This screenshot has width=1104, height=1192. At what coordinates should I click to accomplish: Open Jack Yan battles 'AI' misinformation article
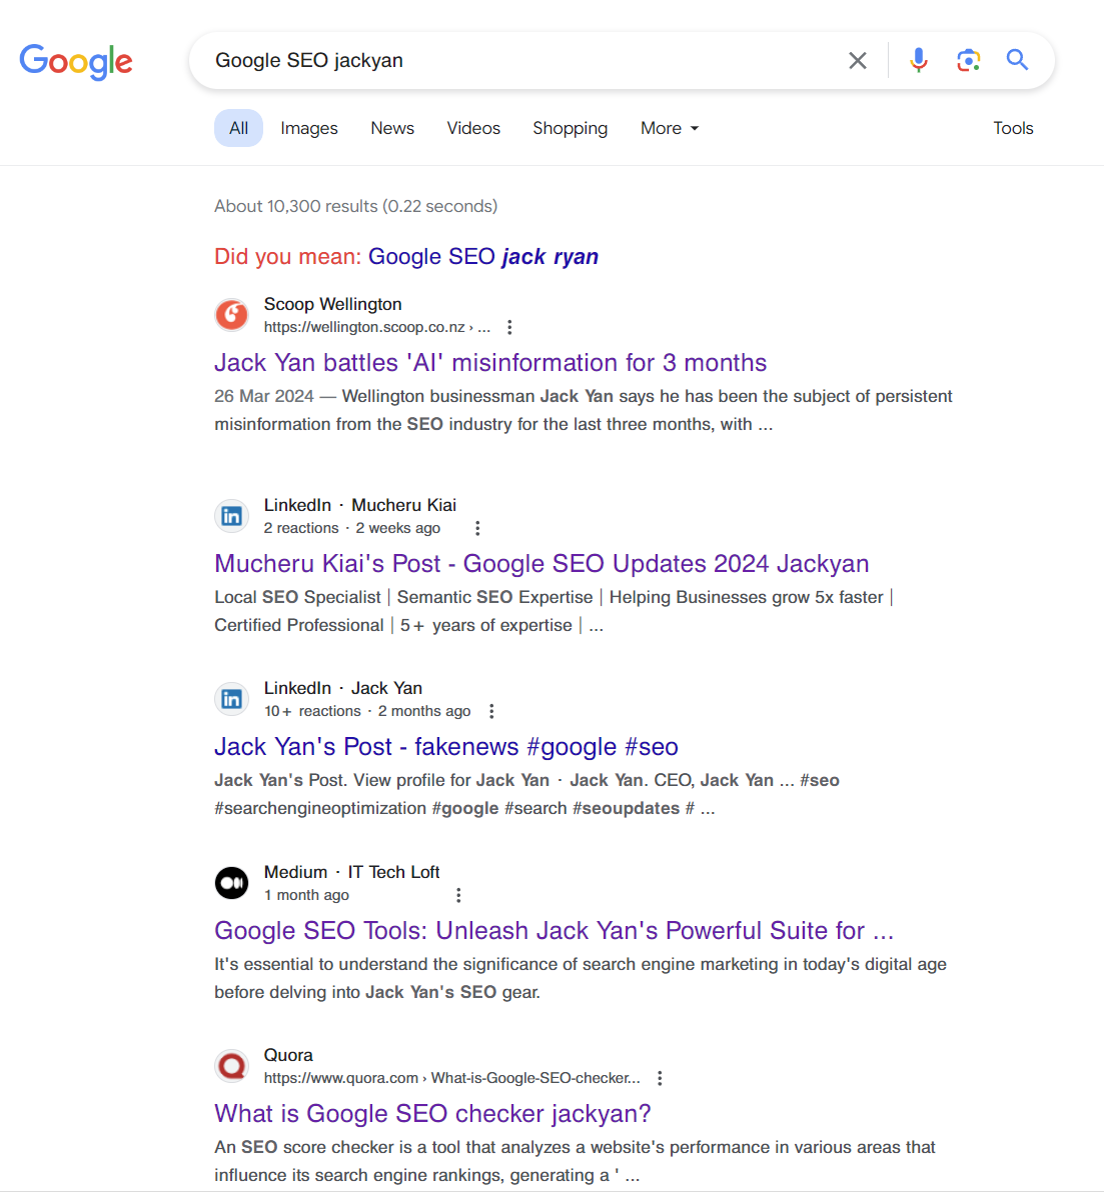point(490,363)
